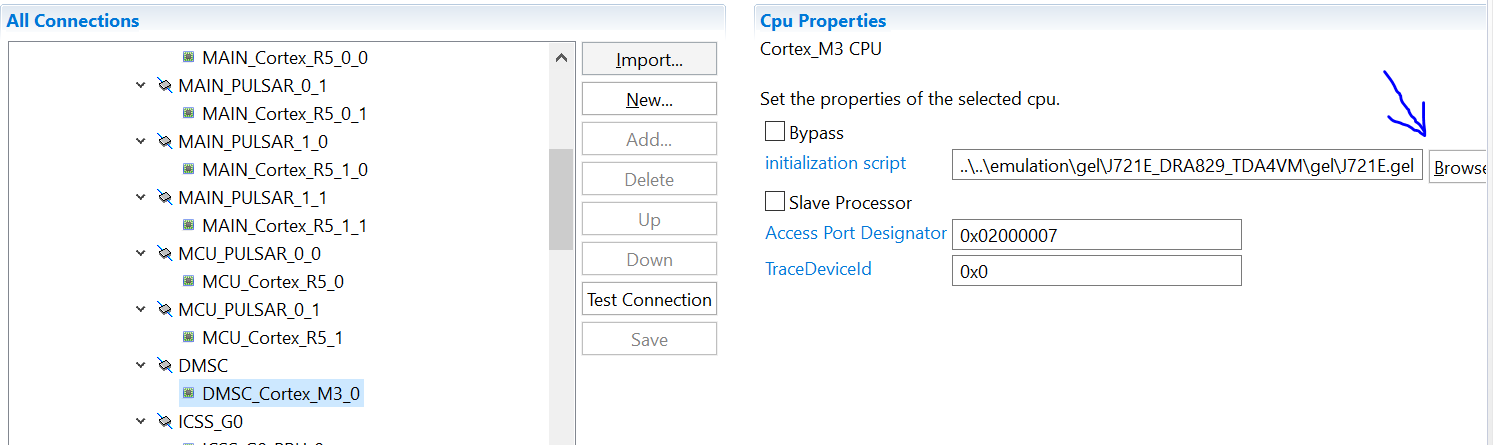Image resolution: width=1493 pixels, height=445 pixels.
Task: Click the connection icon beside ICSS_G0
Action: (x=164, y=422)
